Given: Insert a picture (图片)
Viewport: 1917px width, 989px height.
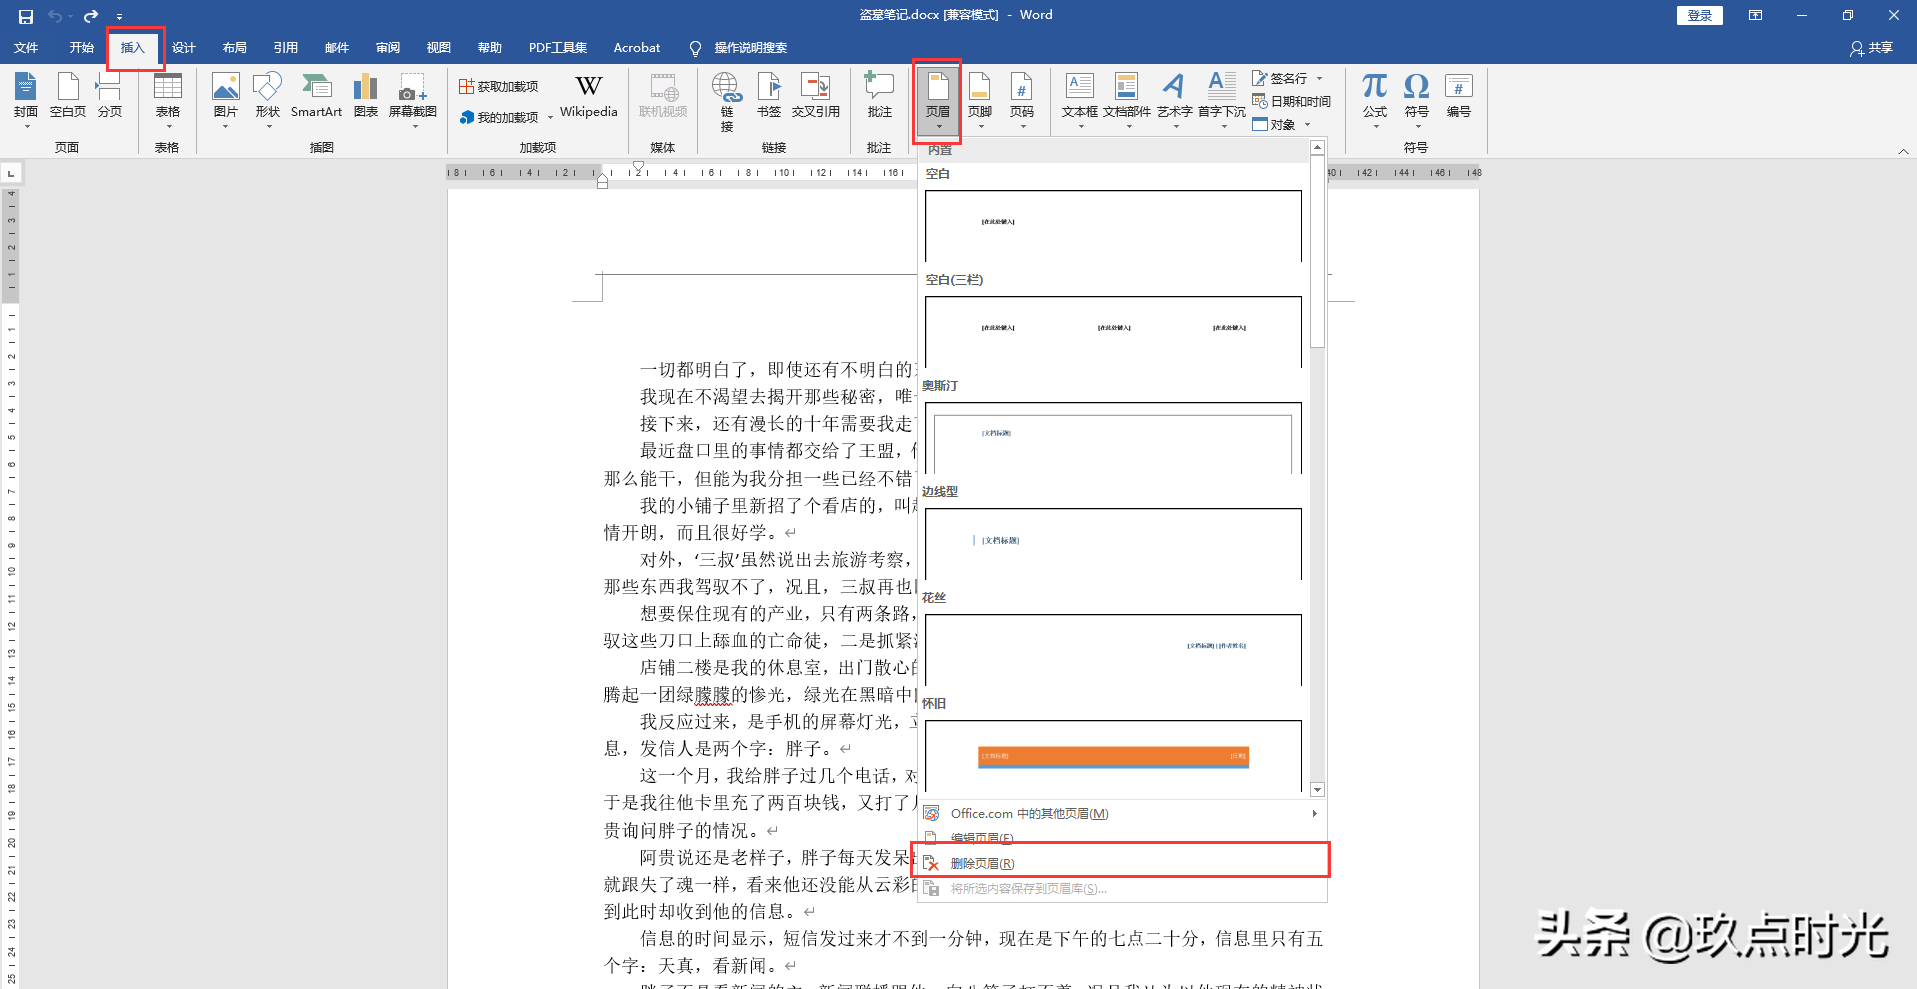Looking at the screenshot, I should 226,100.
